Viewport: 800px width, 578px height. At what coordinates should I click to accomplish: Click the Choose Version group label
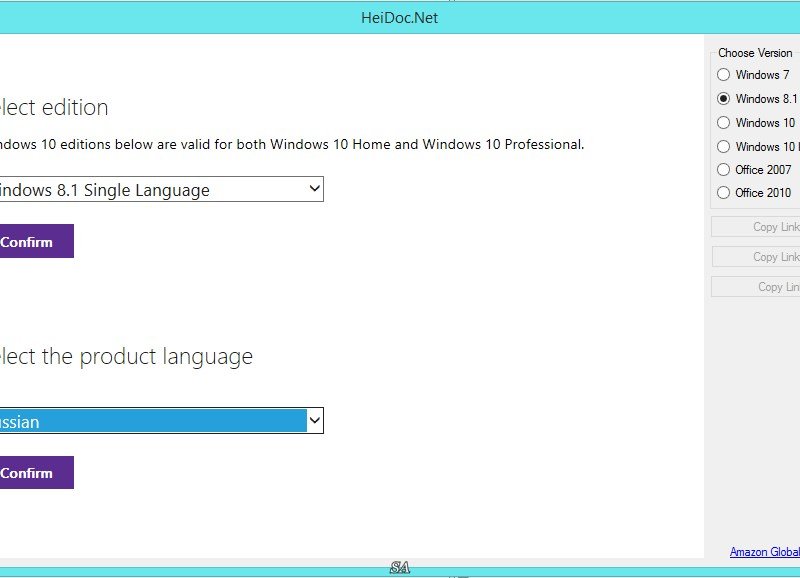tap(755, 53)
